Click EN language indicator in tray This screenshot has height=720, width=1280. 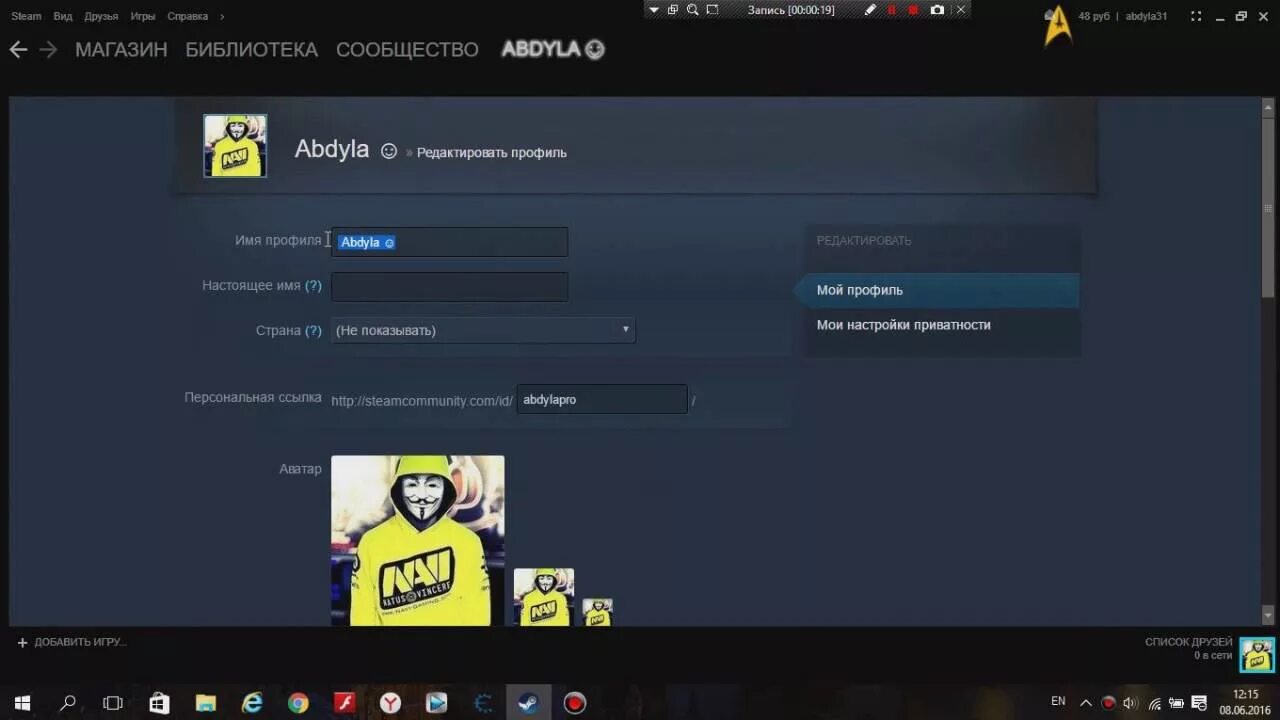point(1058,702)
